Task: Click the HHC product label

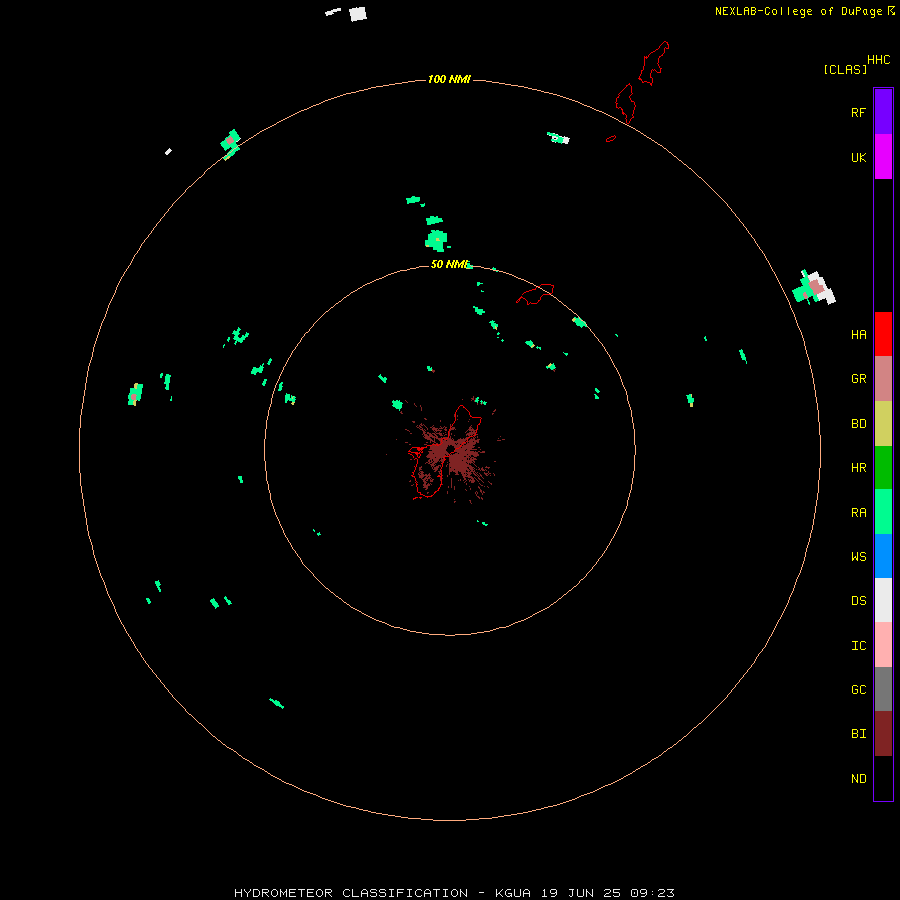Action: point(878,60)
